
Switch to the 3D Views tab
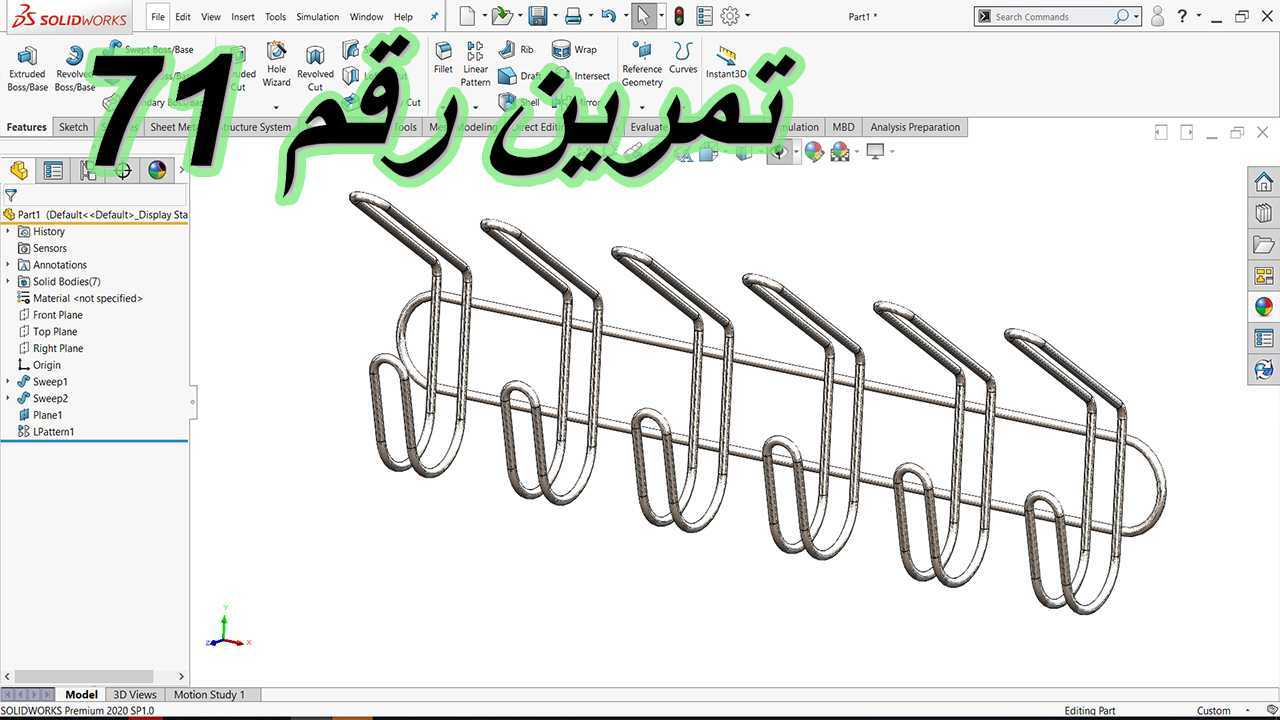tap(135, 694)
